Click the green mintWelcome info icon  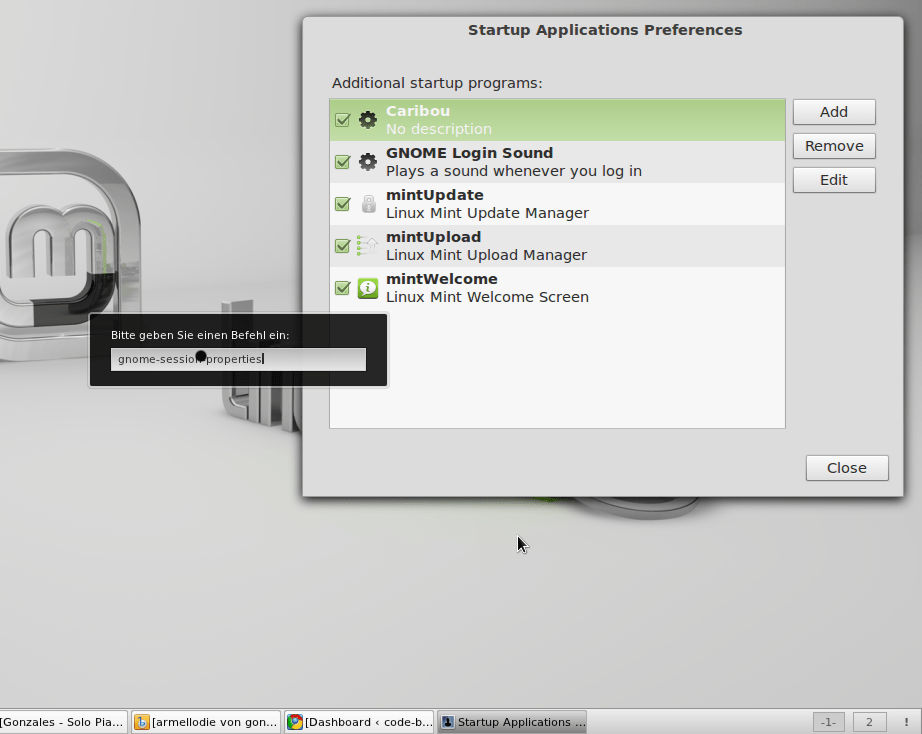(x=367, y=287)
